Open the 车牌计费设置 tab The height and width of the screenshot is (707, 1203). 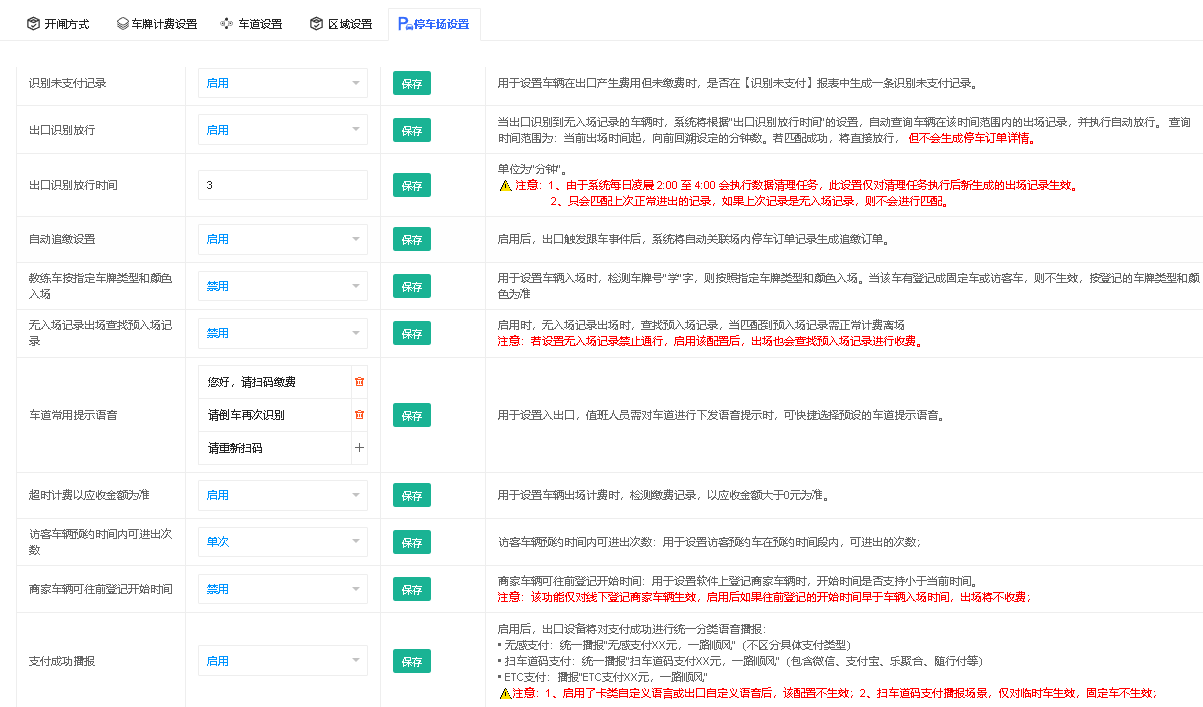point(156,24)
